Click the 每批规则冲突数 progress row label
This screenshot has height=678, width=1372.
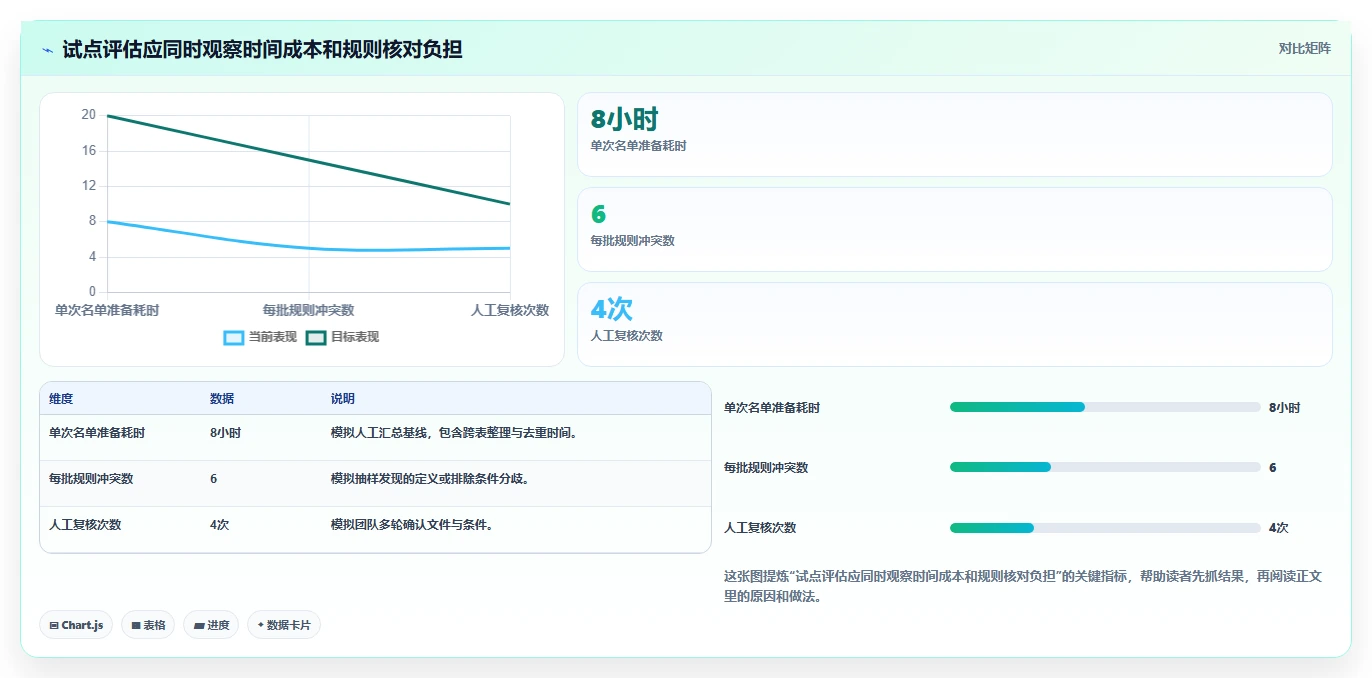pos(766,468)
